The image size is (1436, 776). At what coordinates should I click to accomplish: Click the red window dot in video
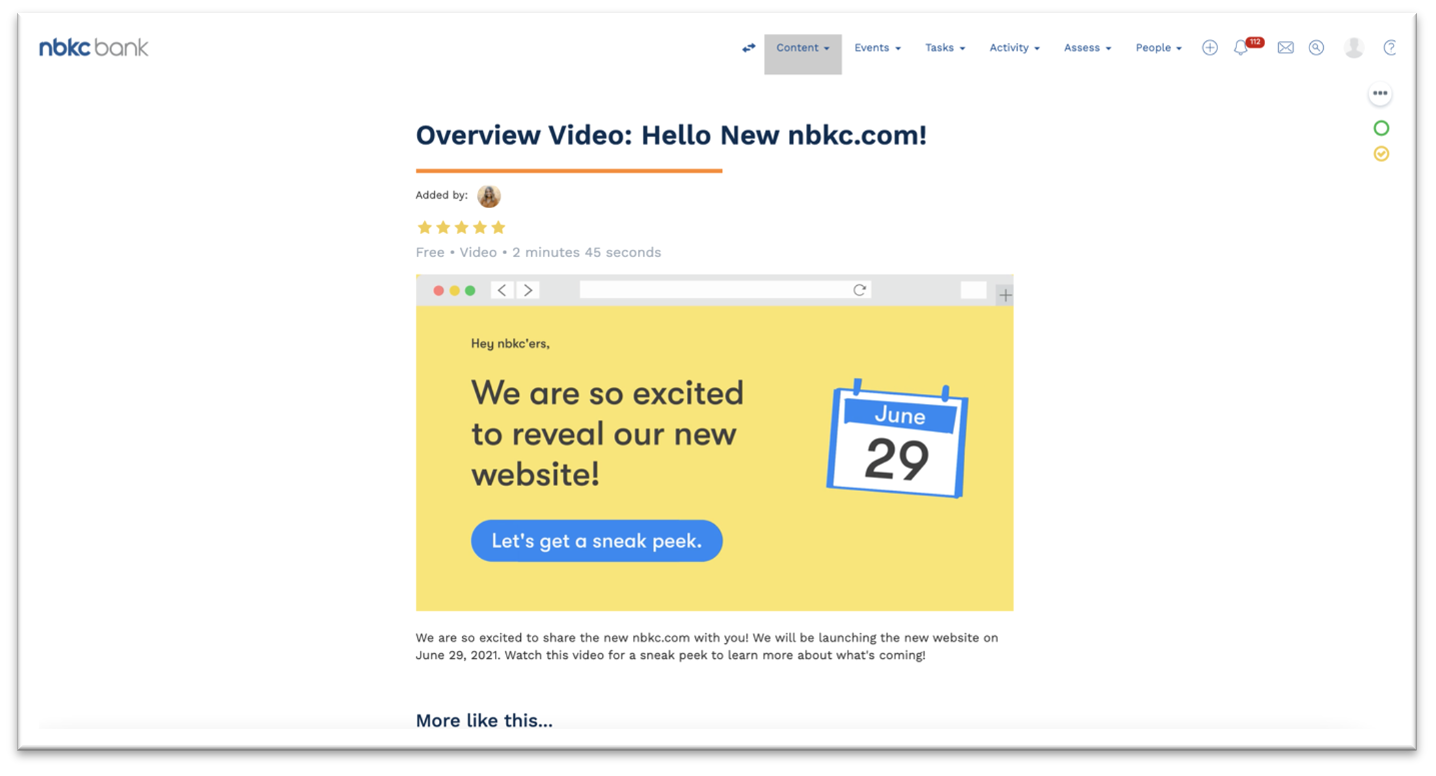click(438, 291)
